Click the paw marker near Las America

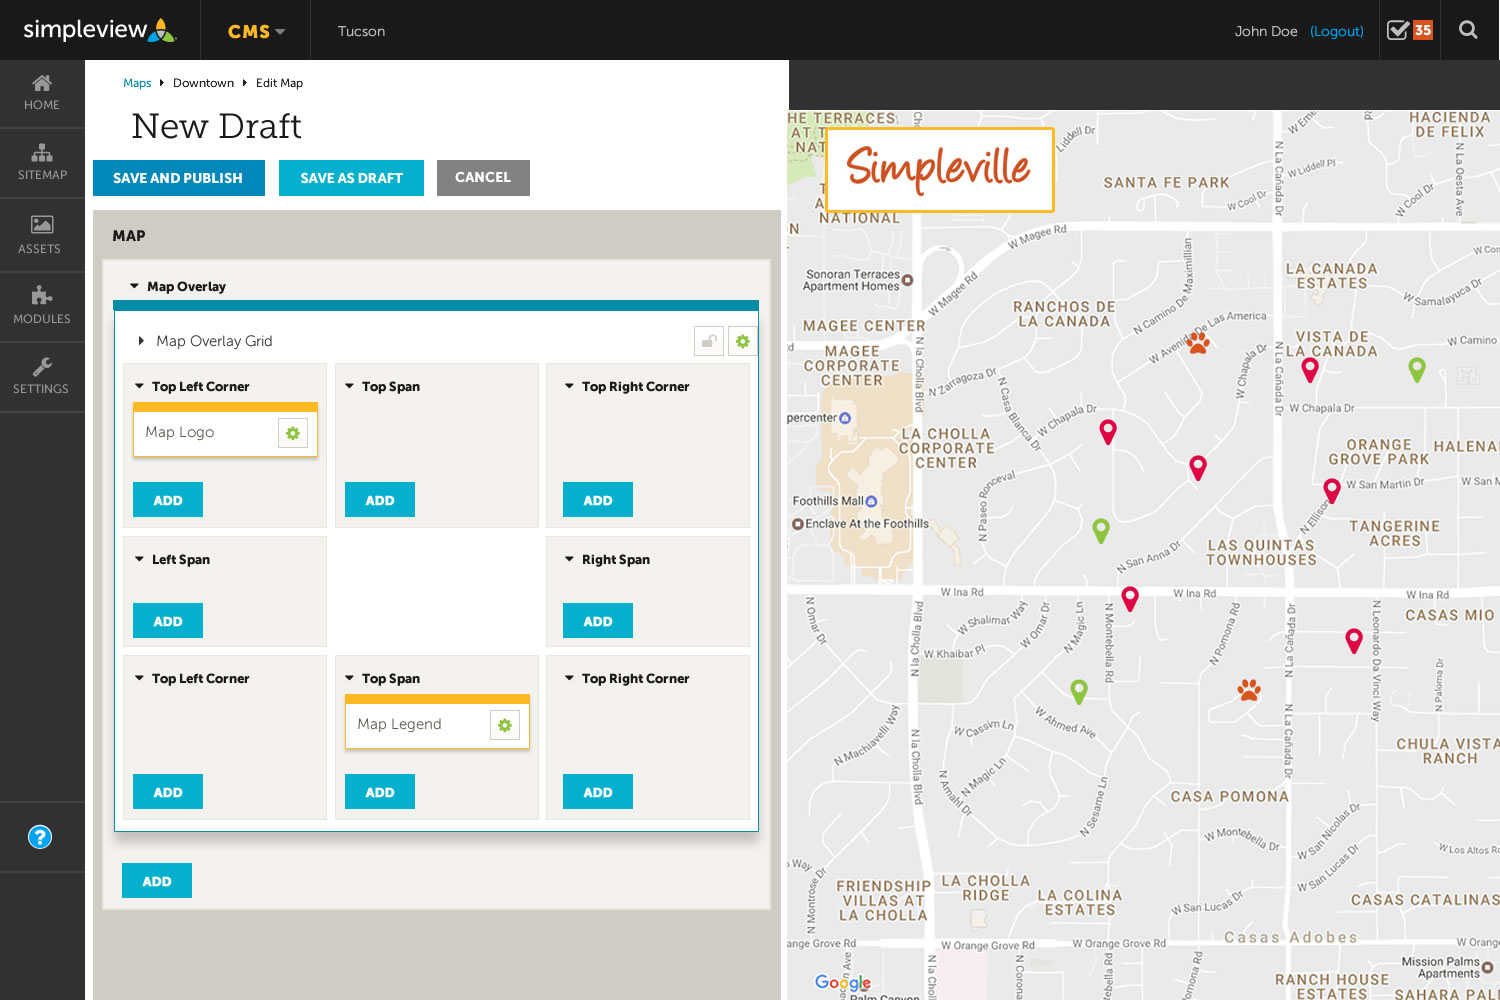coord(1198,343)
